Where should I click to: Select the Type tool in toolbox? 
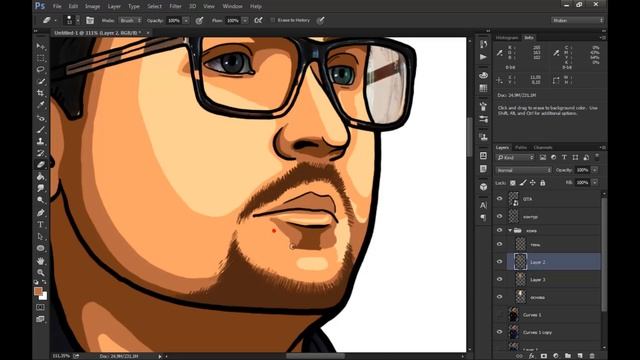coord(40,224)
